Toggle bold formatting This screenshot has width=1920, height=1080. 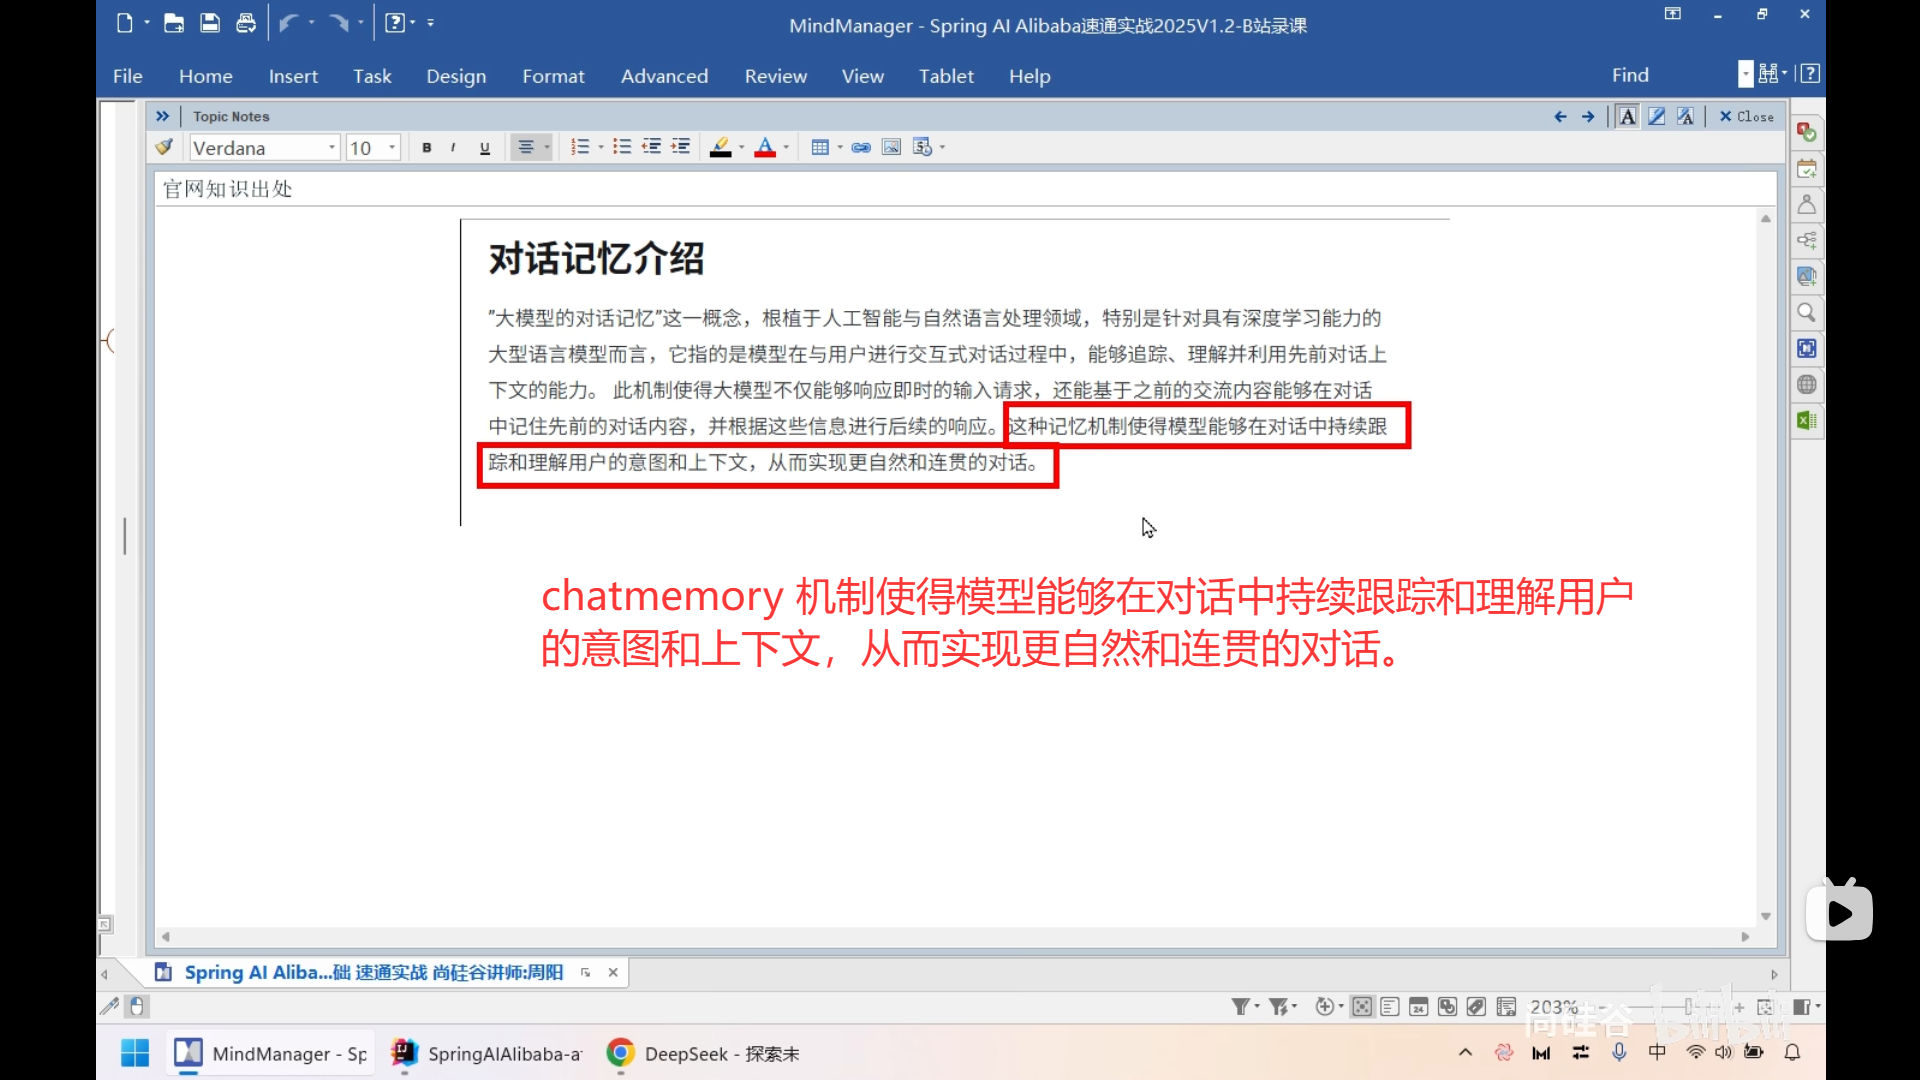click(x=426, y=147)
